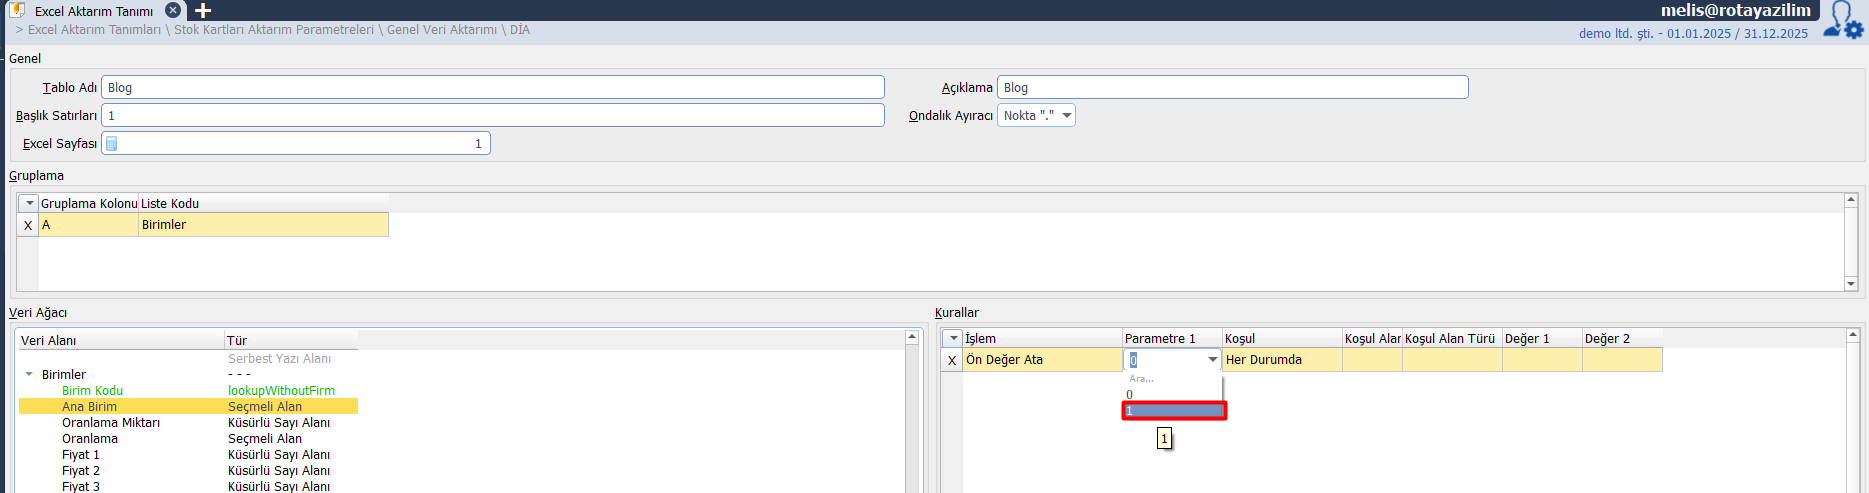Collapse the Birimler tree node
1869x493 pixels.
point(29,375)
